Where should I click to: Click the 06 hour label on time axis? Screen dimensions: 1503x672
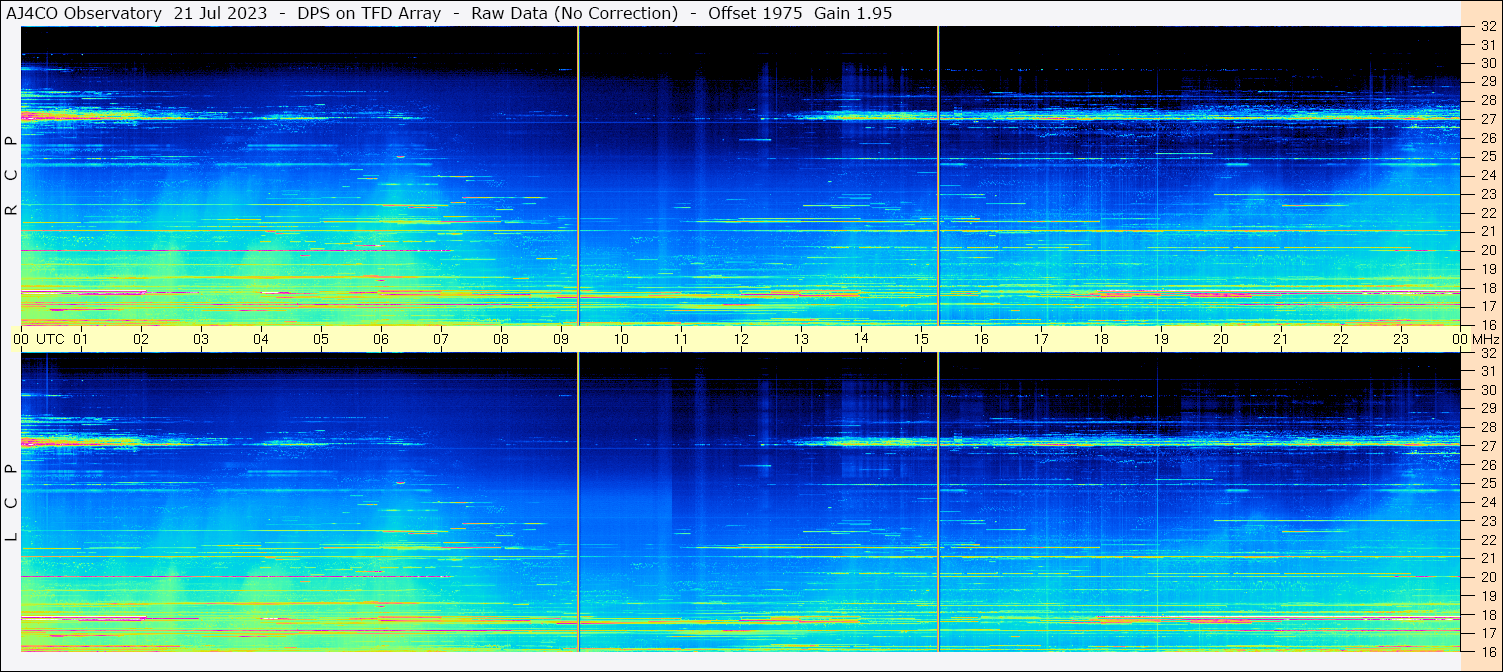[x=381, y=339]
